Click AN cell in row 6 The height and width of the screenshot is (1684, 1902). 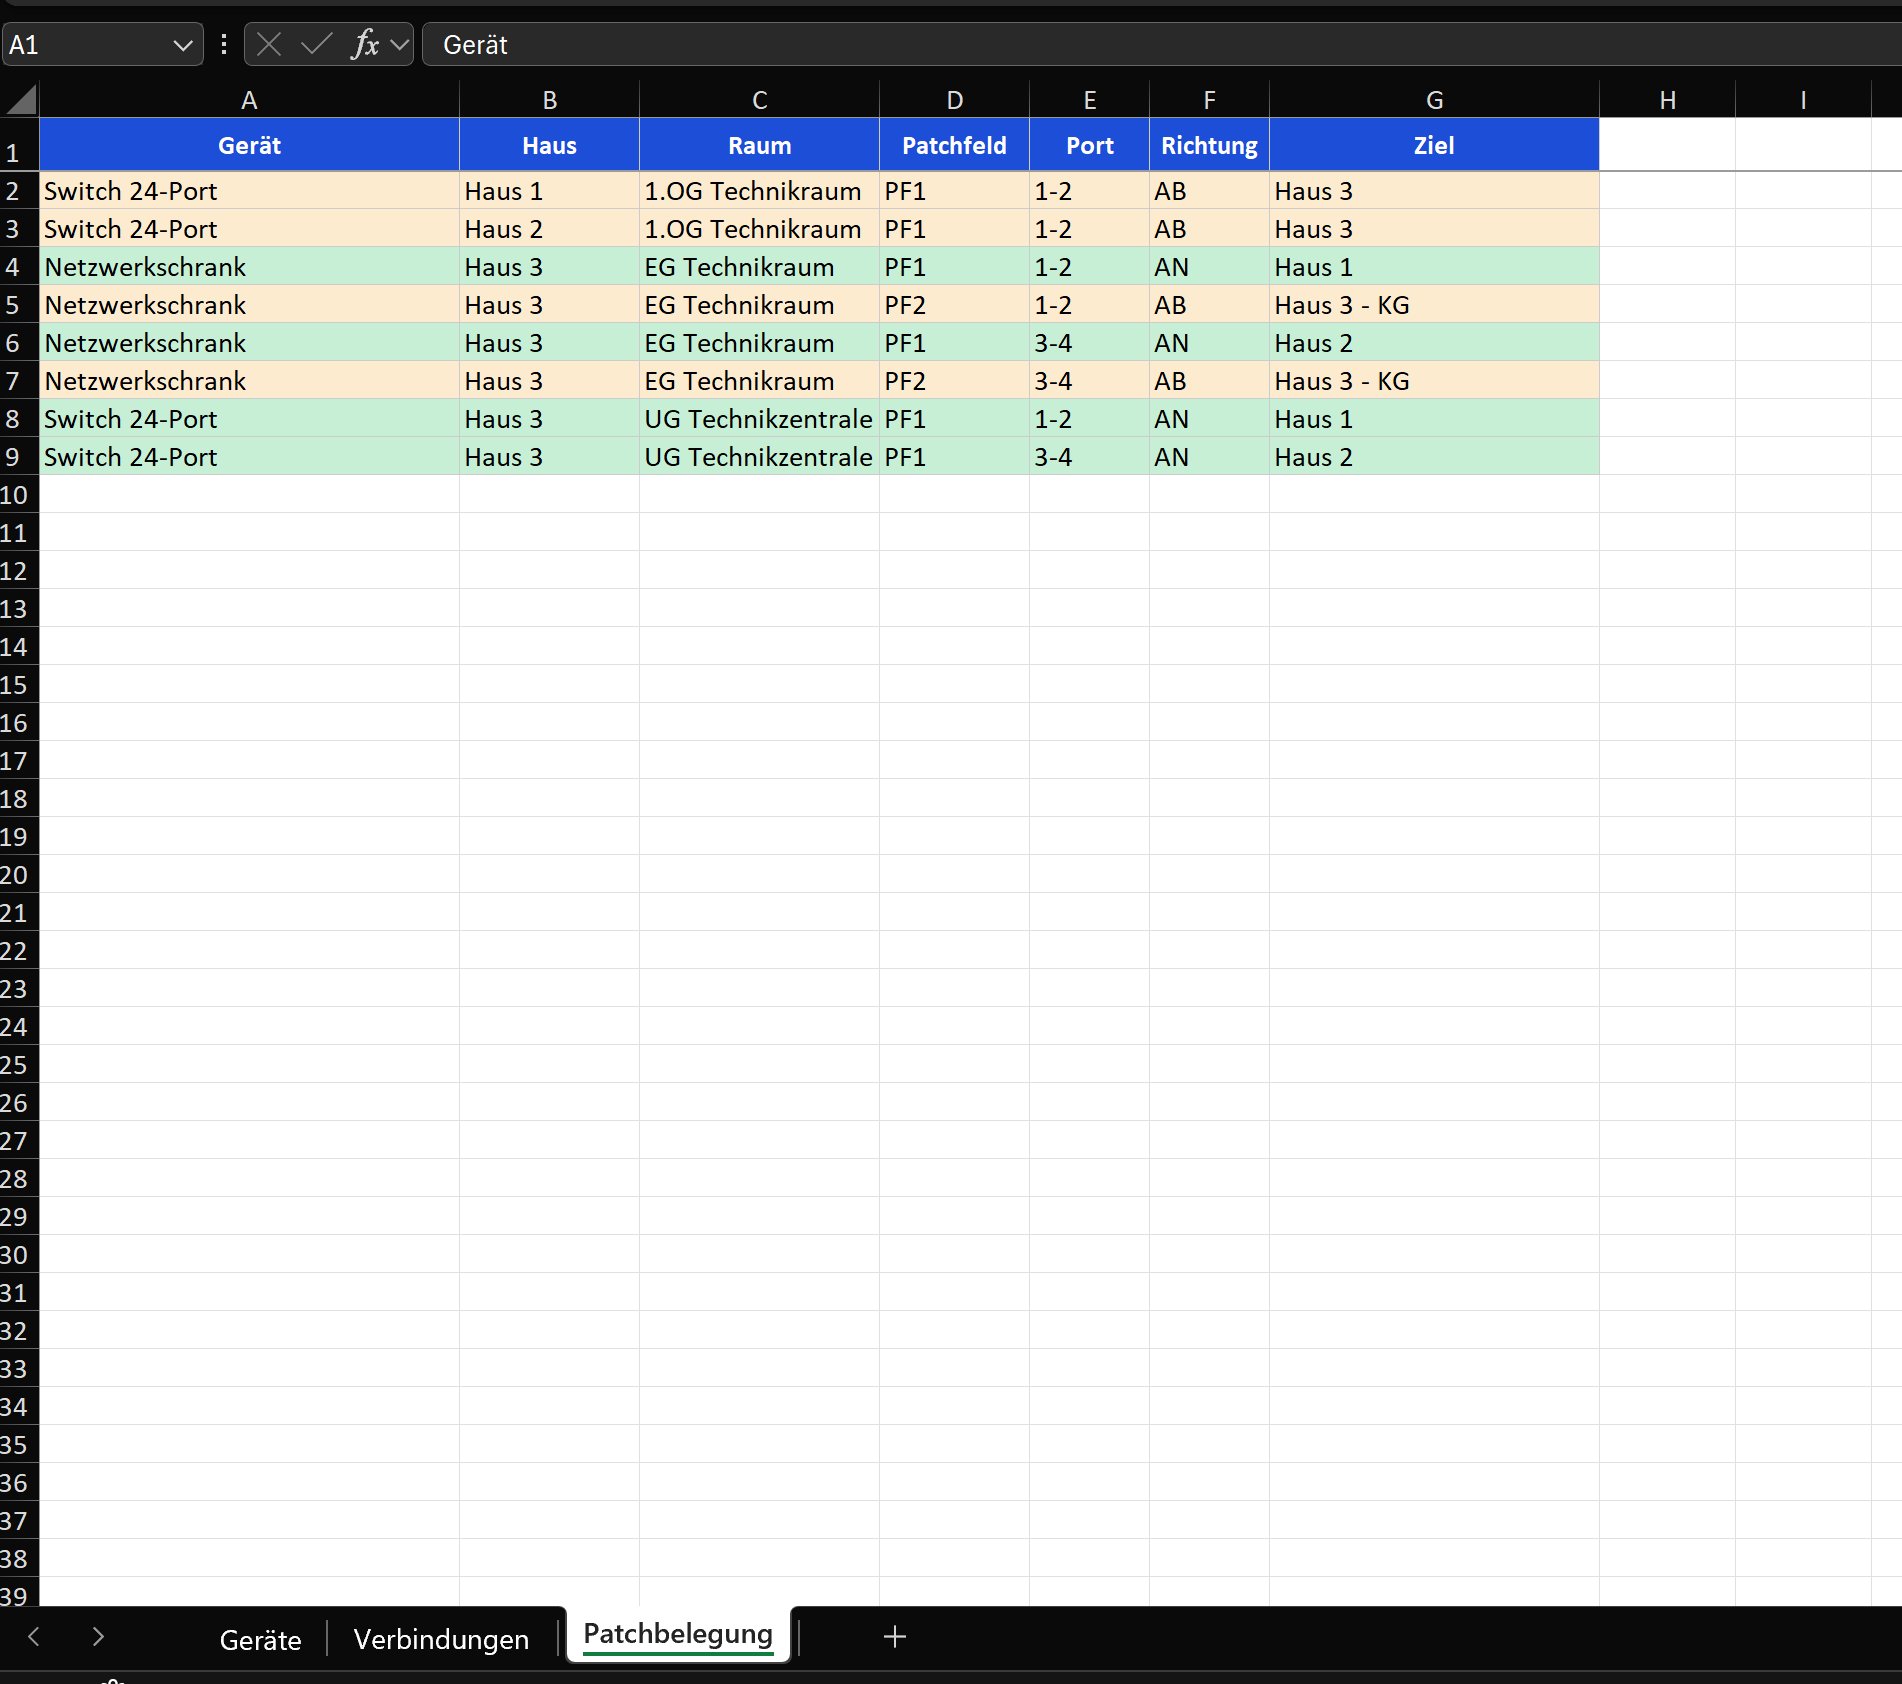pyautogui.click(x=1209, y=342)
